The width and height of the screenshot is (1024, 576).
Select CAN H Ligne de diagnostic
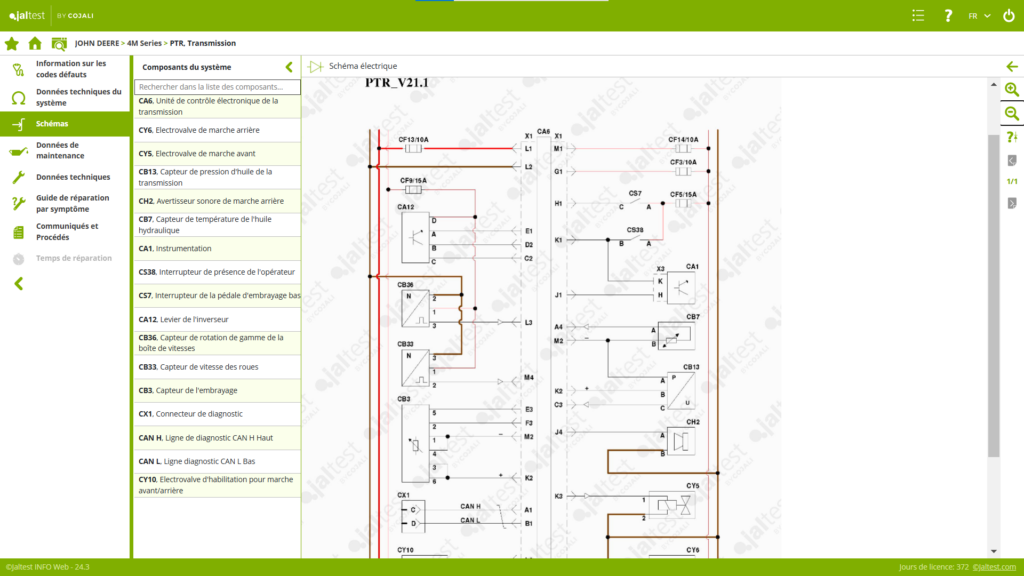[217, 438]
